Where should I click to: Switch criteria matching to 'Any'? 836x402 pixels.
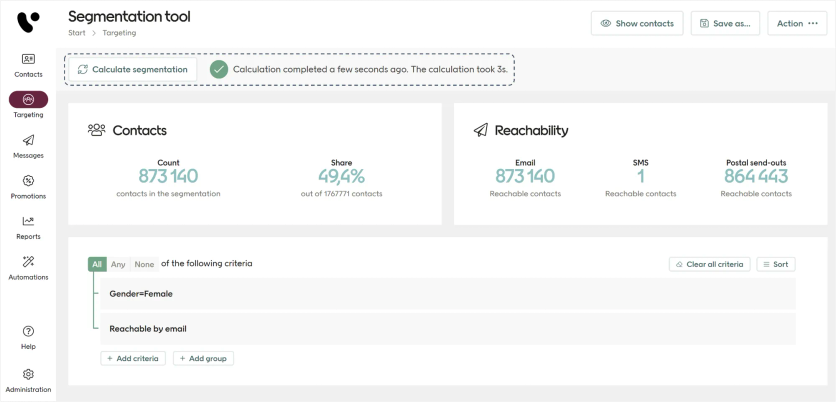[118, 264]
